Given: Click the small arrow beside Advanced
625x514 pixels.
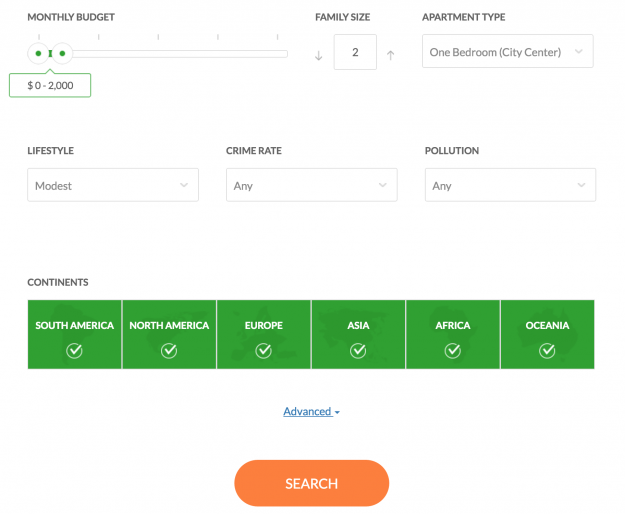Looking at the screenshot, I should click(x=337, y=413).
